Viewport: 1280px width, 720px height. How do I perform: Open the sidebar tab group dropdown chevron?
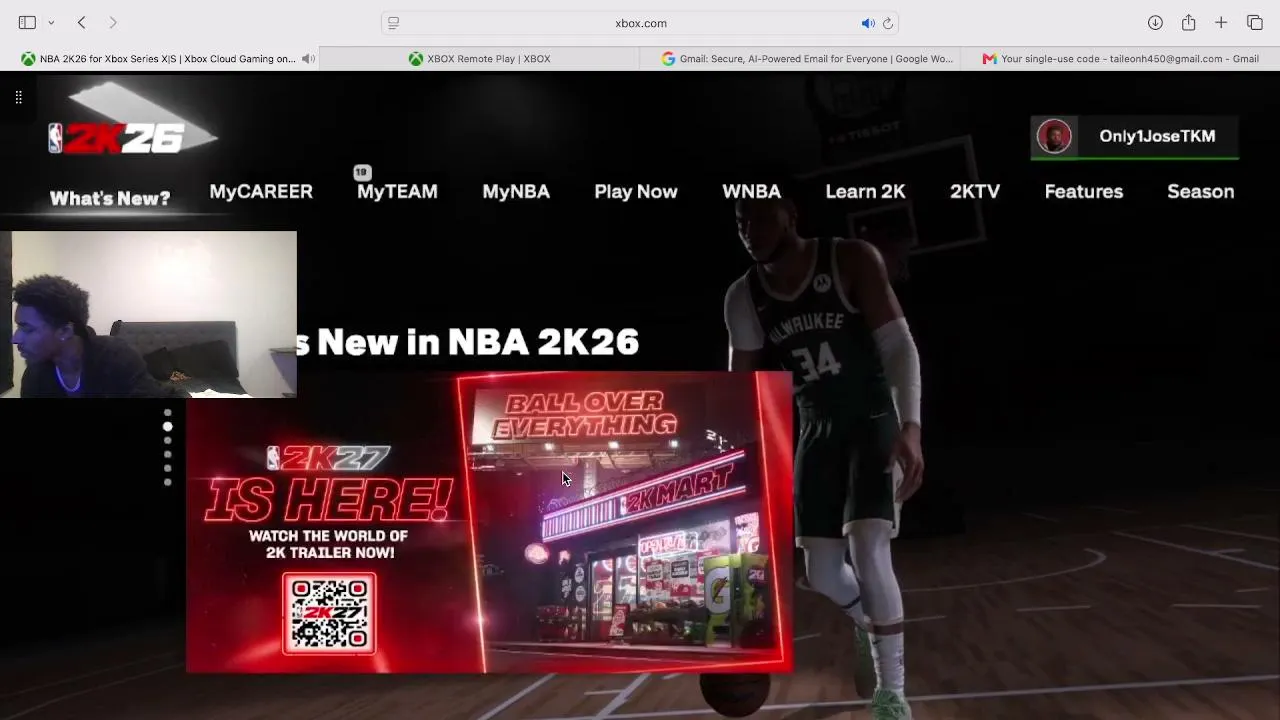point(51,23)
